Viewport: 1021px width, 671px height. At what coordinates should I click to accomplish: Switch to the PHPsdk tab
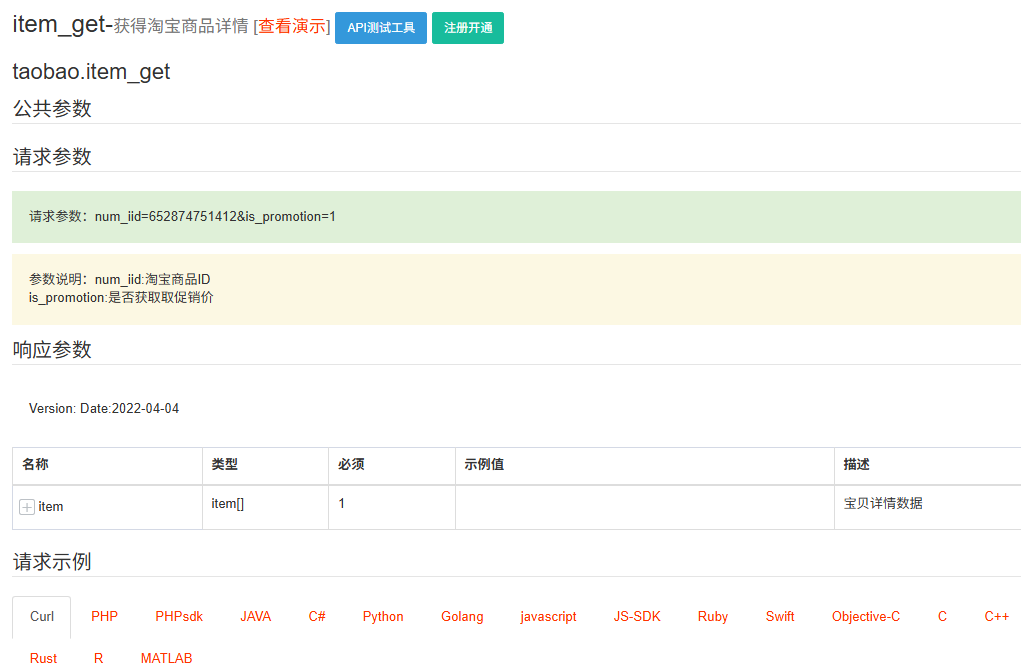[x=179, y=616]
